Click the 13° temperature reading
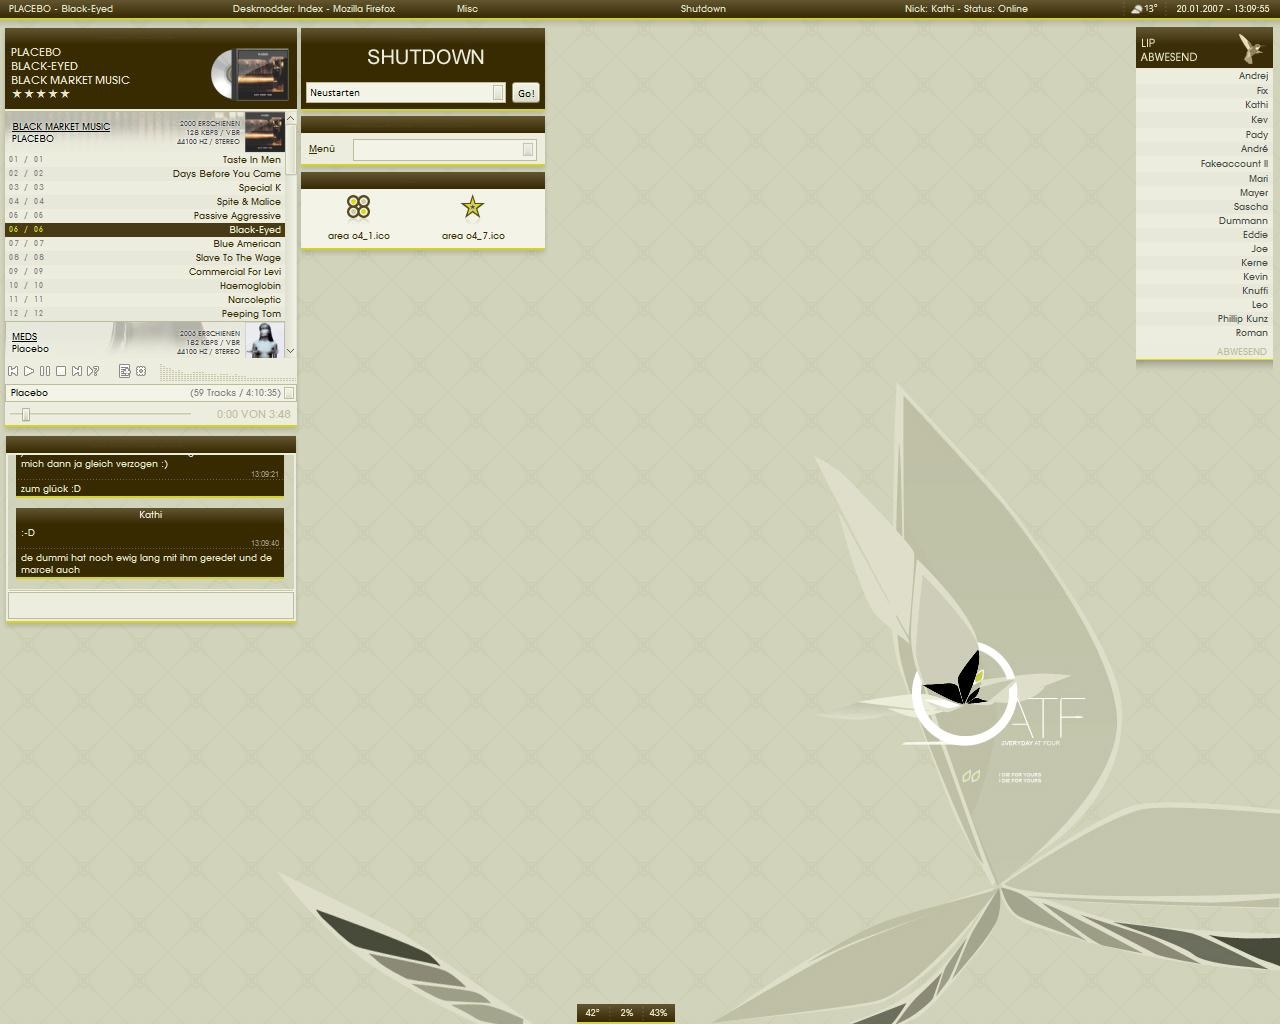The width and height of the screenshot is (1280, 1024). 1151,8
